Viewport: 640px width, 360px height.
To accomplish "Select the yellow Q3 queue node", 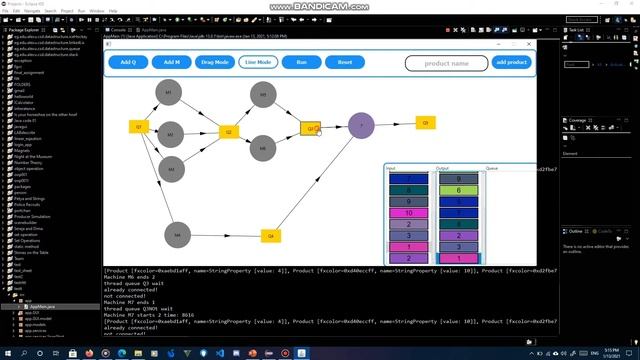I will (x=311, y=129).
